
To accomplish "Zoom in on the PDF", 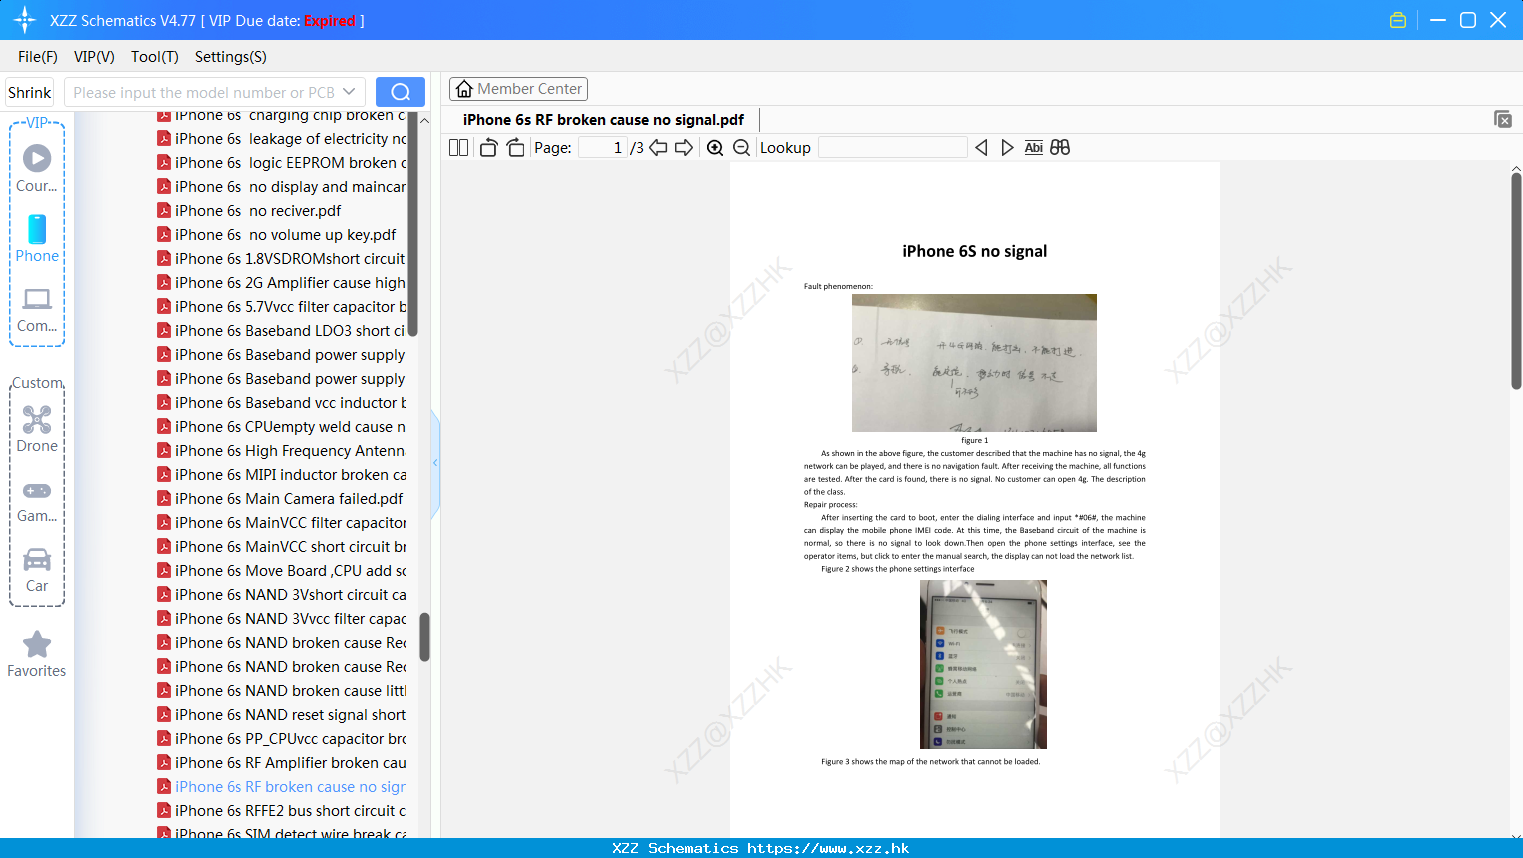I will (x=715, y=147).
